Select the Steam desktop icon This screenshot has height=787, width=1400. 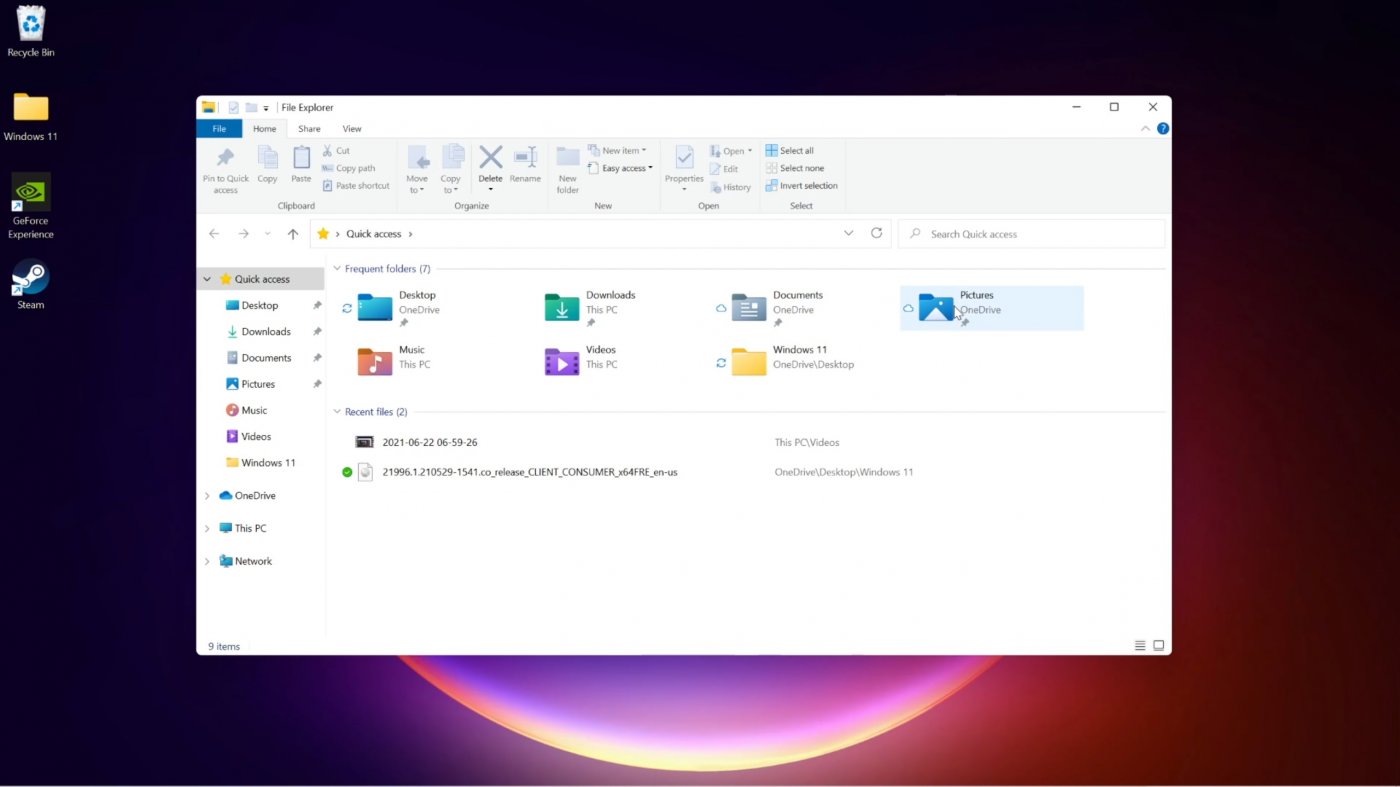pyautogui.click(x=31, y=284)
